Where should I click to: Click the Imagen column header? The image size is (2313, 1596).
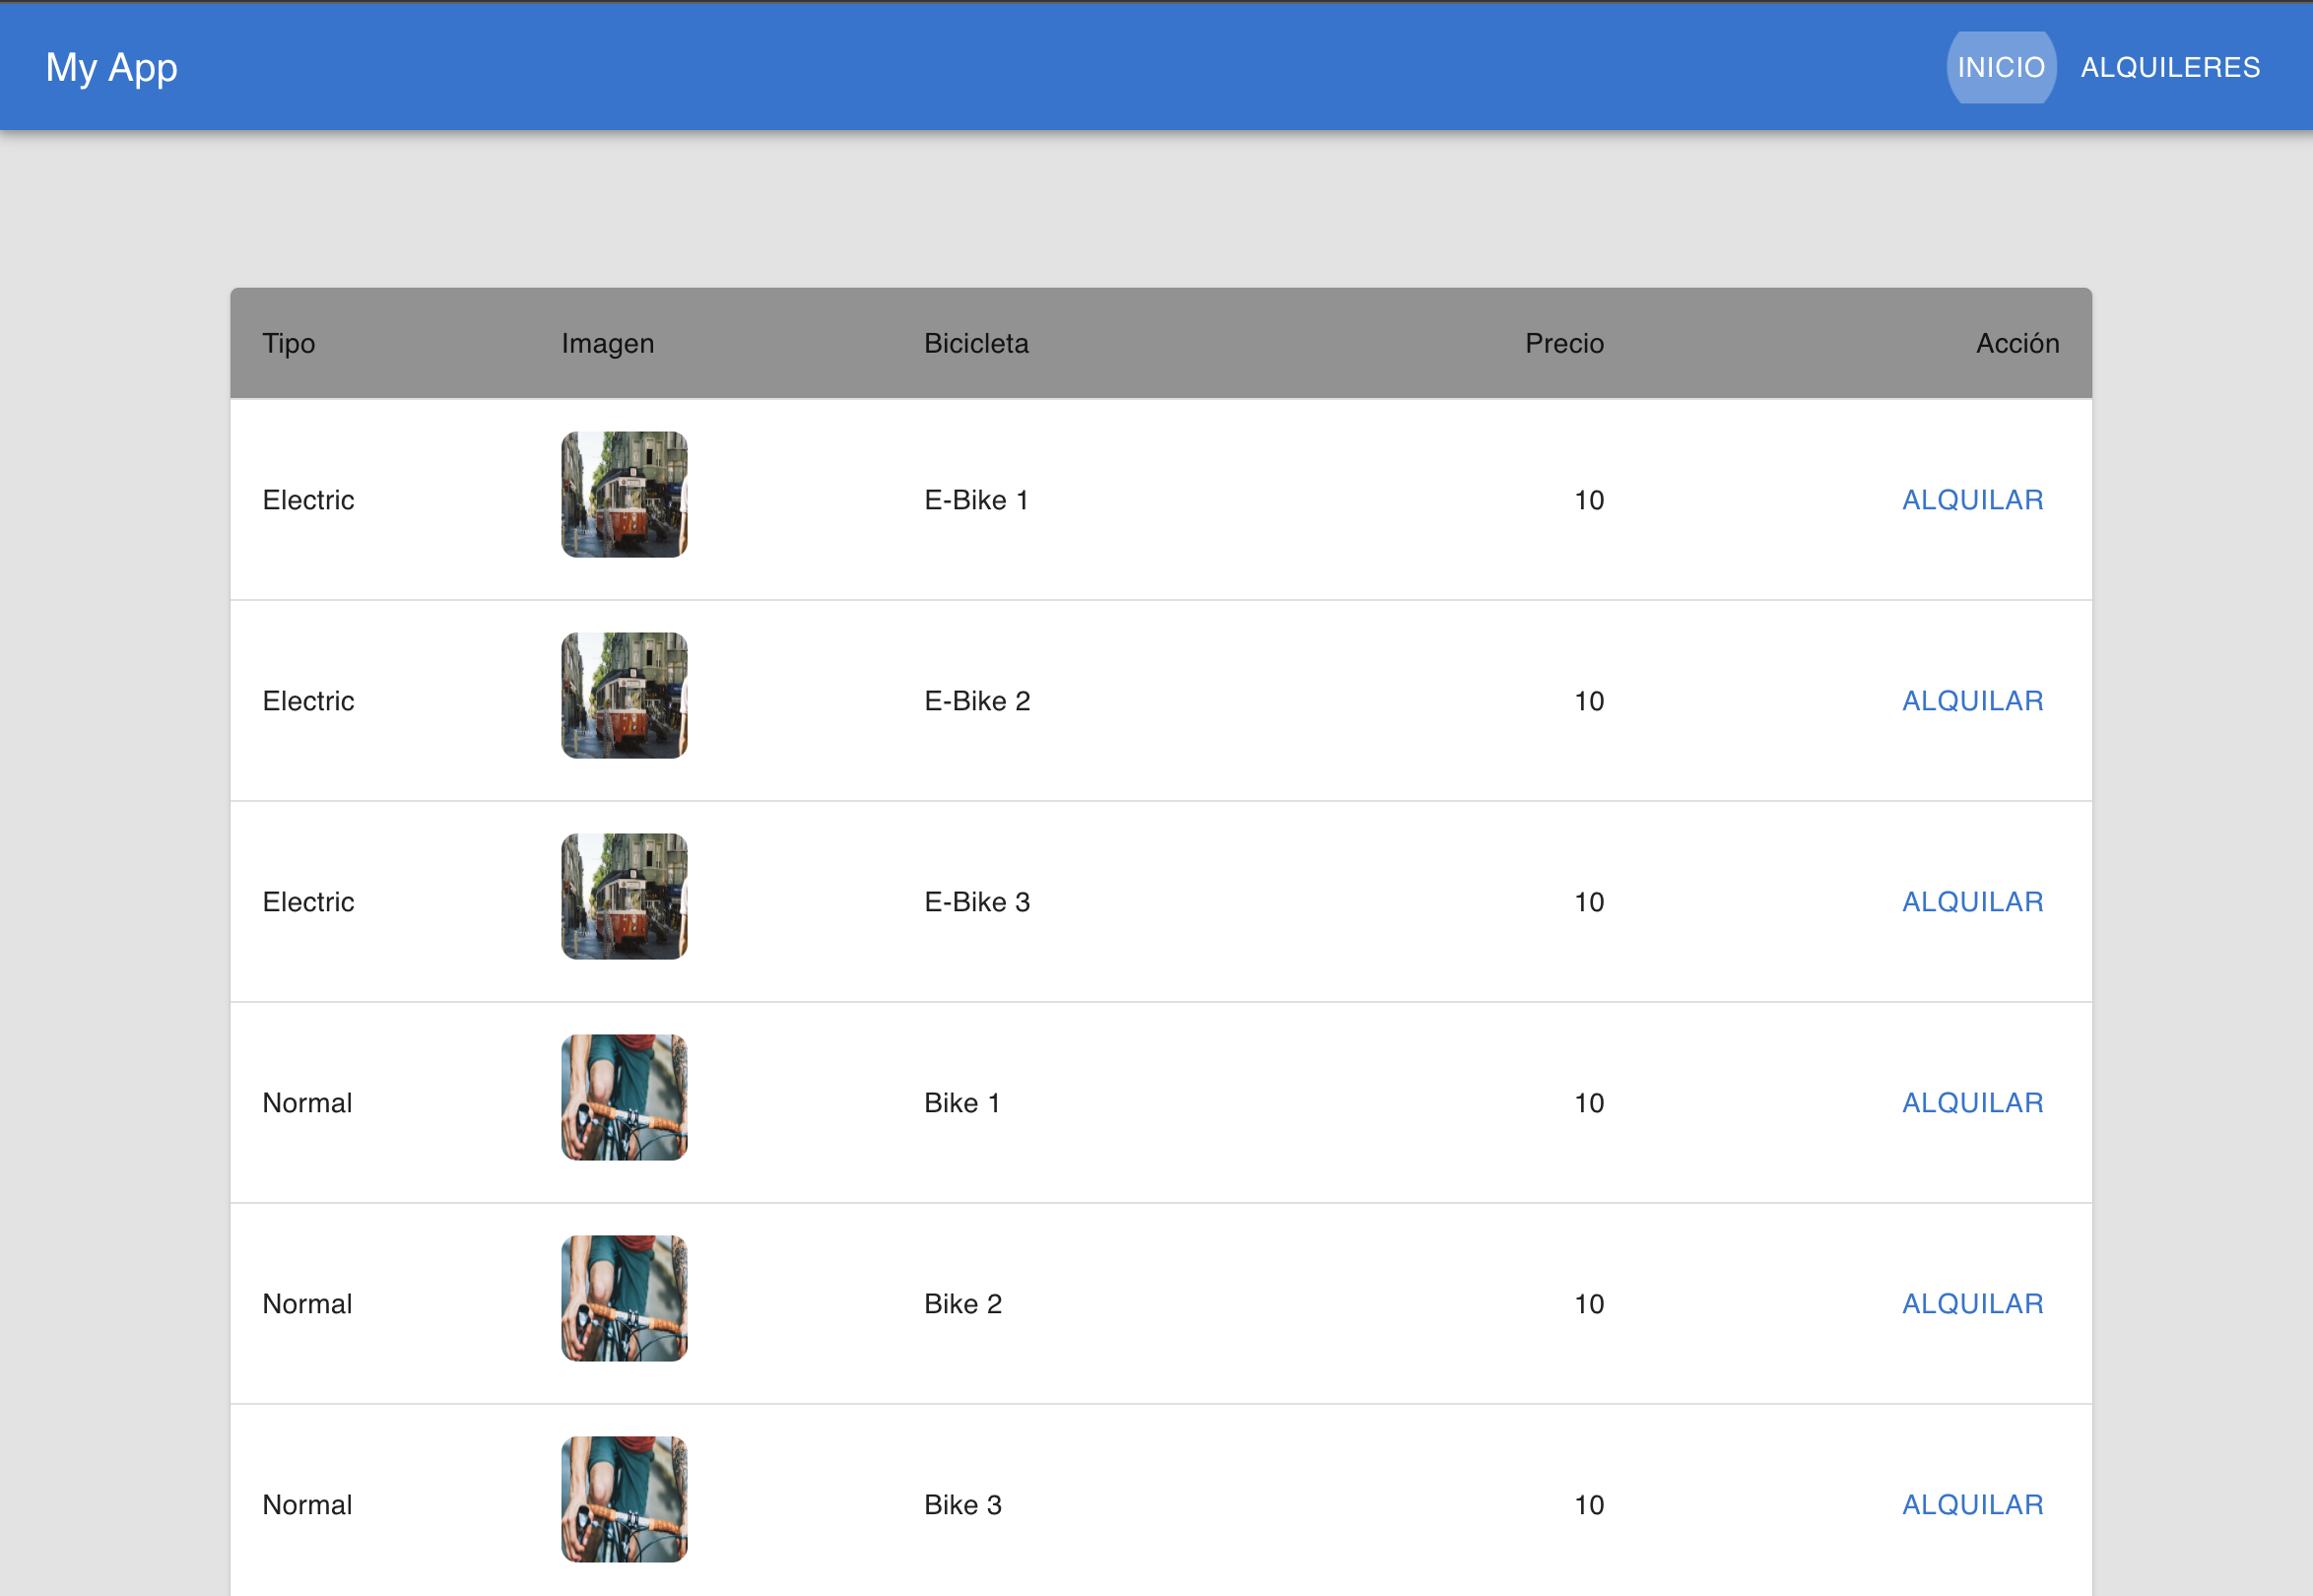[x=607, y=343]
